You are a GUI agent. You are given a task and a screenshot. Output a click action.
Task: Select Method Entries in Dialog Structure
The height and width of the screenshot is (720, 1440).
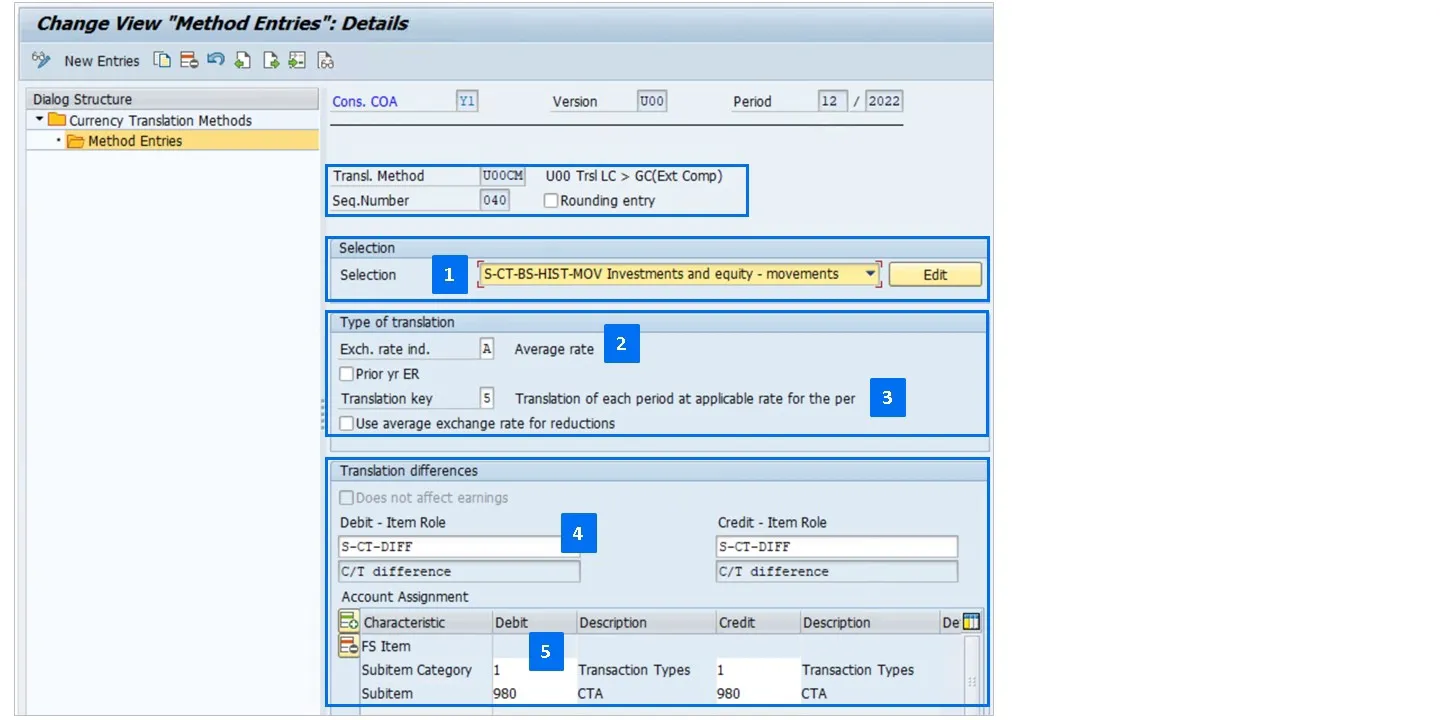point(134,141)
